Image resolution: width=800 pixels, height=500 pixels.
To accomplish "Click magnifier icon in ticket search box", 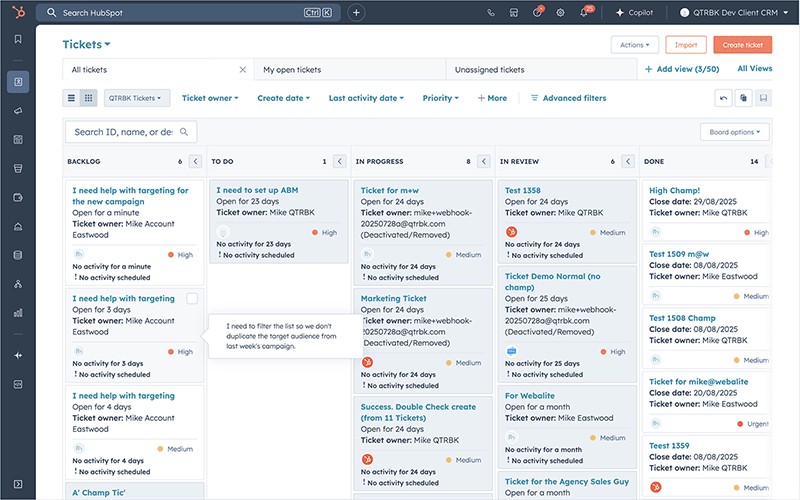I will tap(184, 132).
